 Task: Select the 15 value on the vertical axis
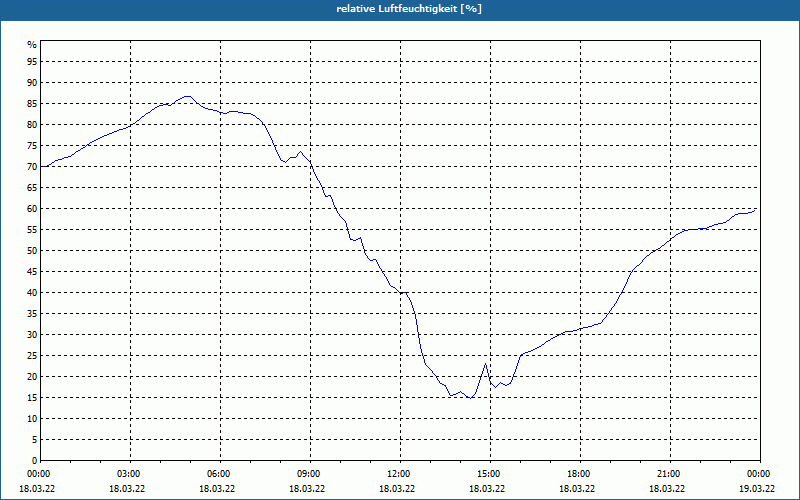click(x=32, y=397)
